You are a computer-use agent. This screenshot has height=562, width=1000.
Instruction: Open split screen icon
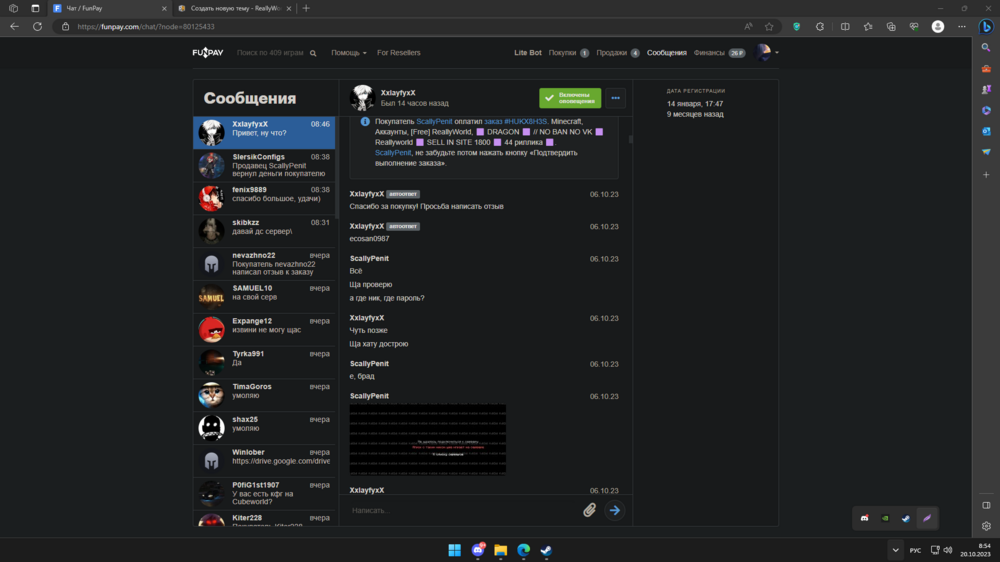[845, 27]
